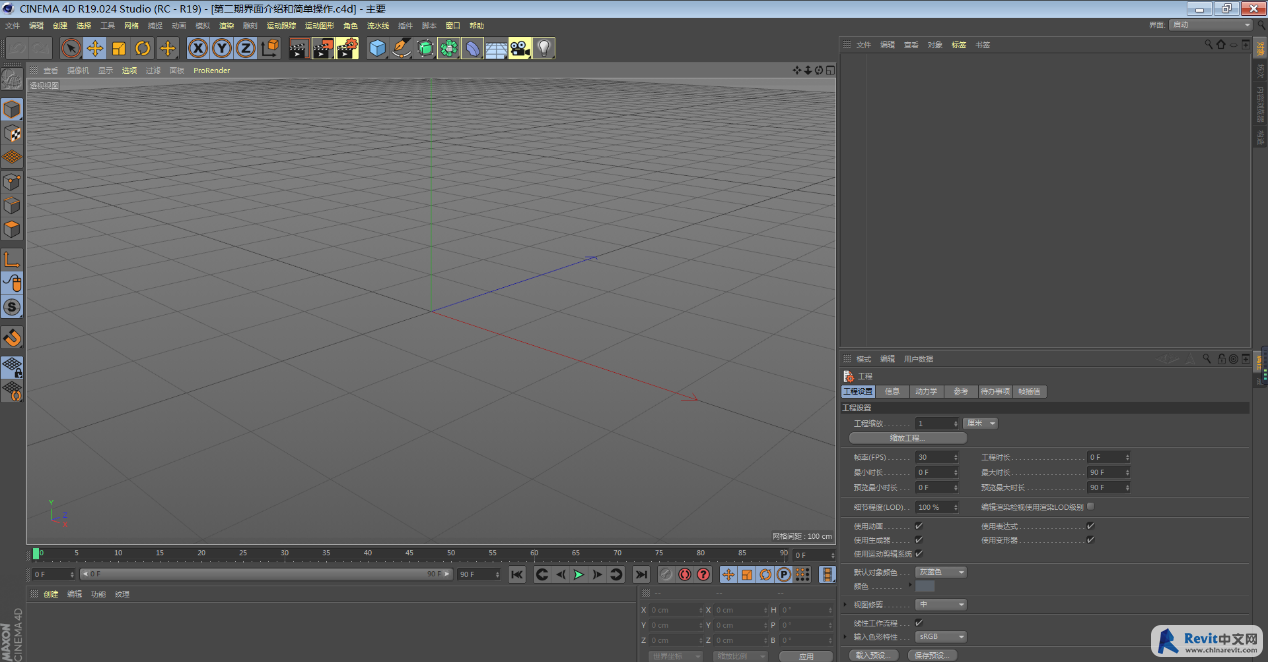
Task: Toggle autokeying red circle button
Action: pos(685,574)
